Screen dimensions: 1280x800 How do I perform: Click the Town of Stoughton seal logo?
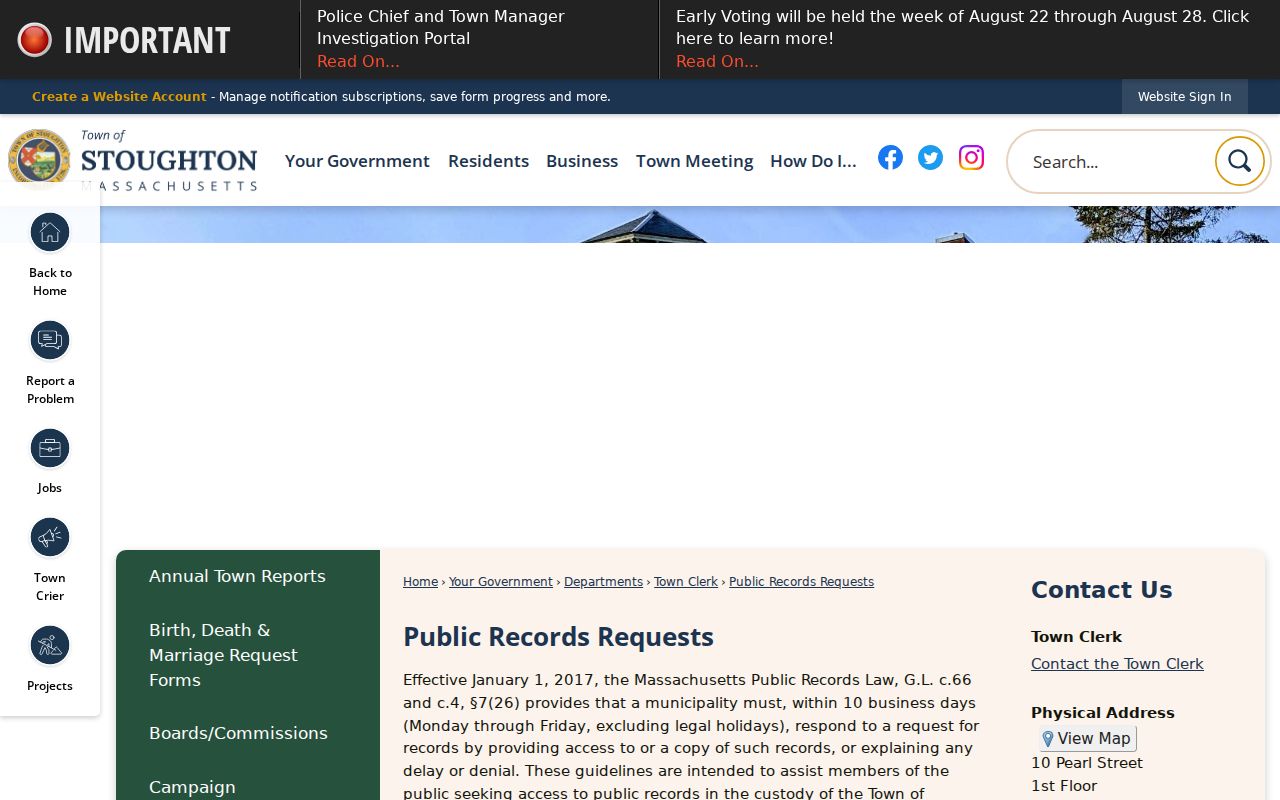click(39, 159)
